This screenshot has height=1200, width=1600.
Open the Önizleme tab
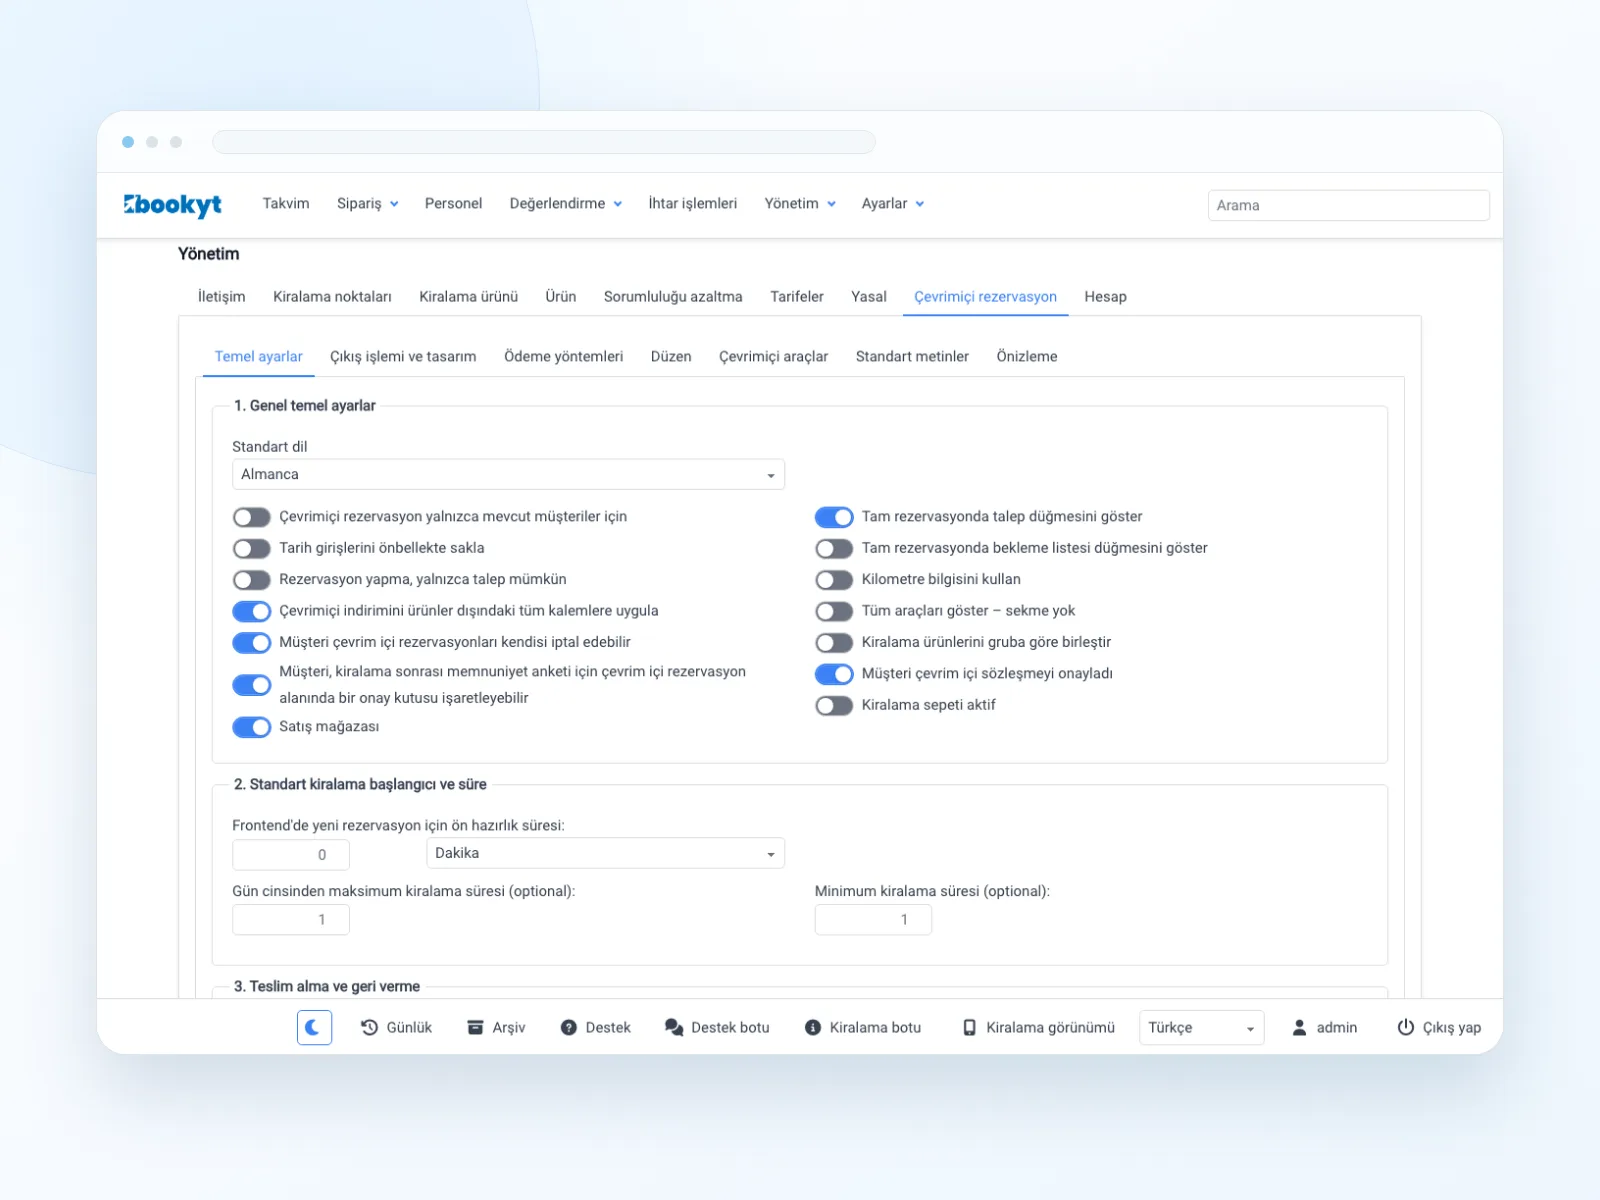[x=1027, y=356]
